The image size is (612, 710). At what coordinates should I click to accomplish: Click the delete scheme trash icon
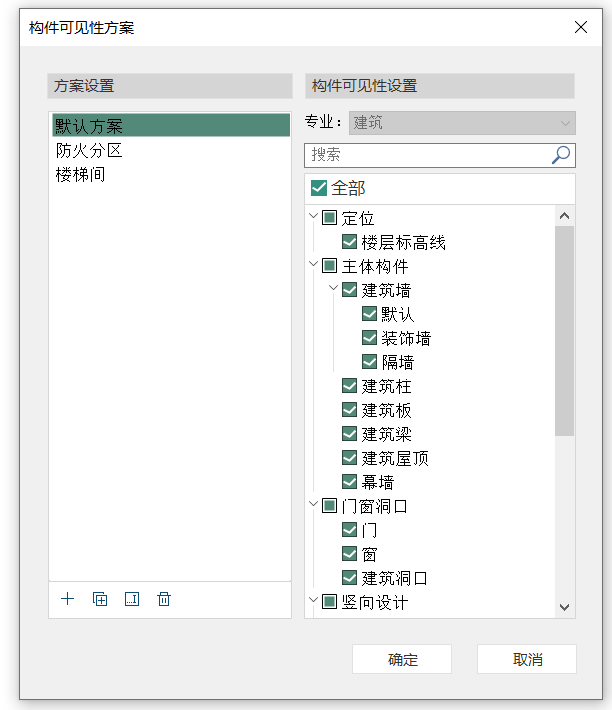click(164, 599)
